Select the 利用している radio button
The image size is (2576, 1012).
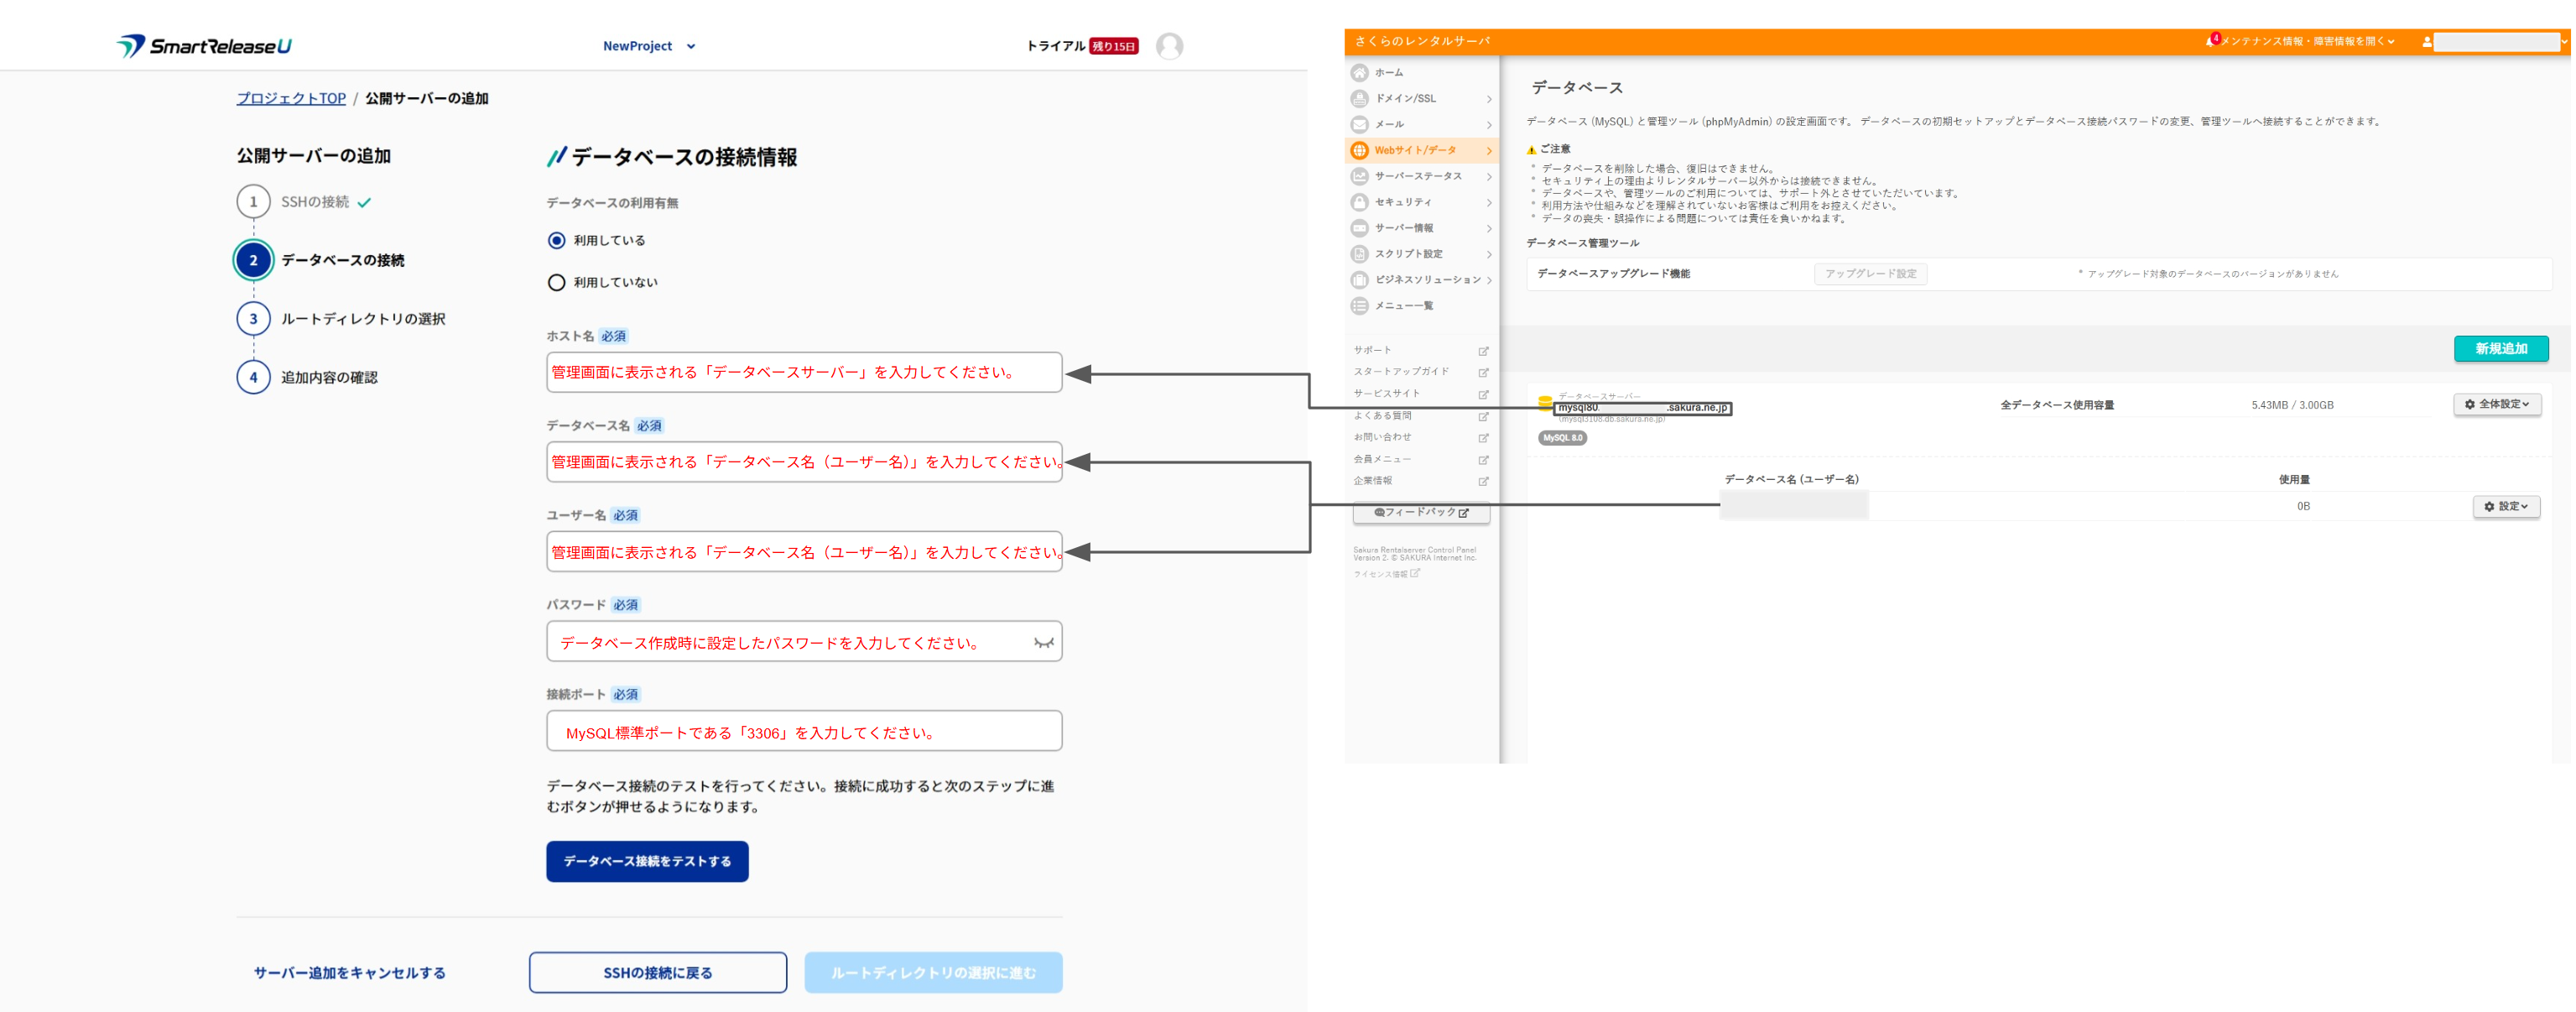557,241
